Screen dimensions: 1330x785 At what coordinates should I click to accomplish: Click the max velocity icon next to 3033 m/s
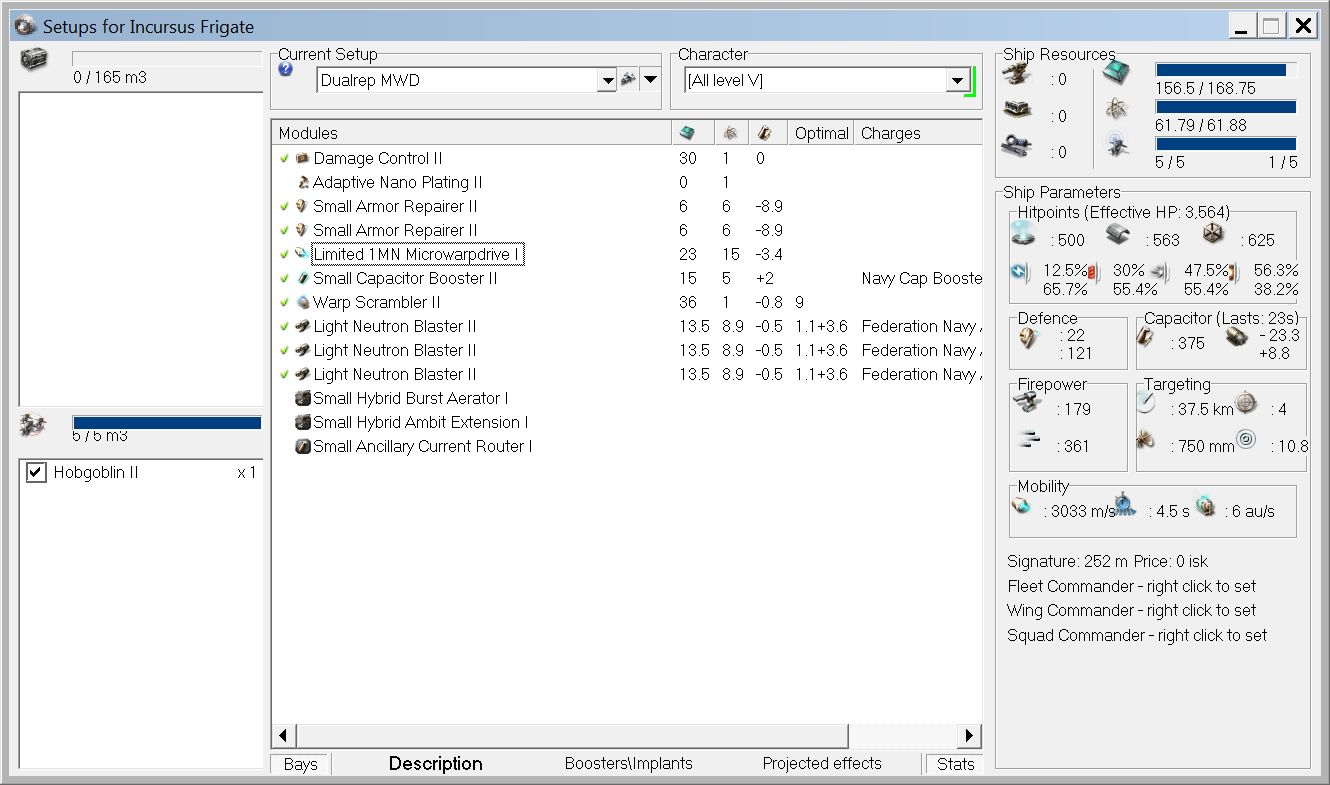[1020, 507]
